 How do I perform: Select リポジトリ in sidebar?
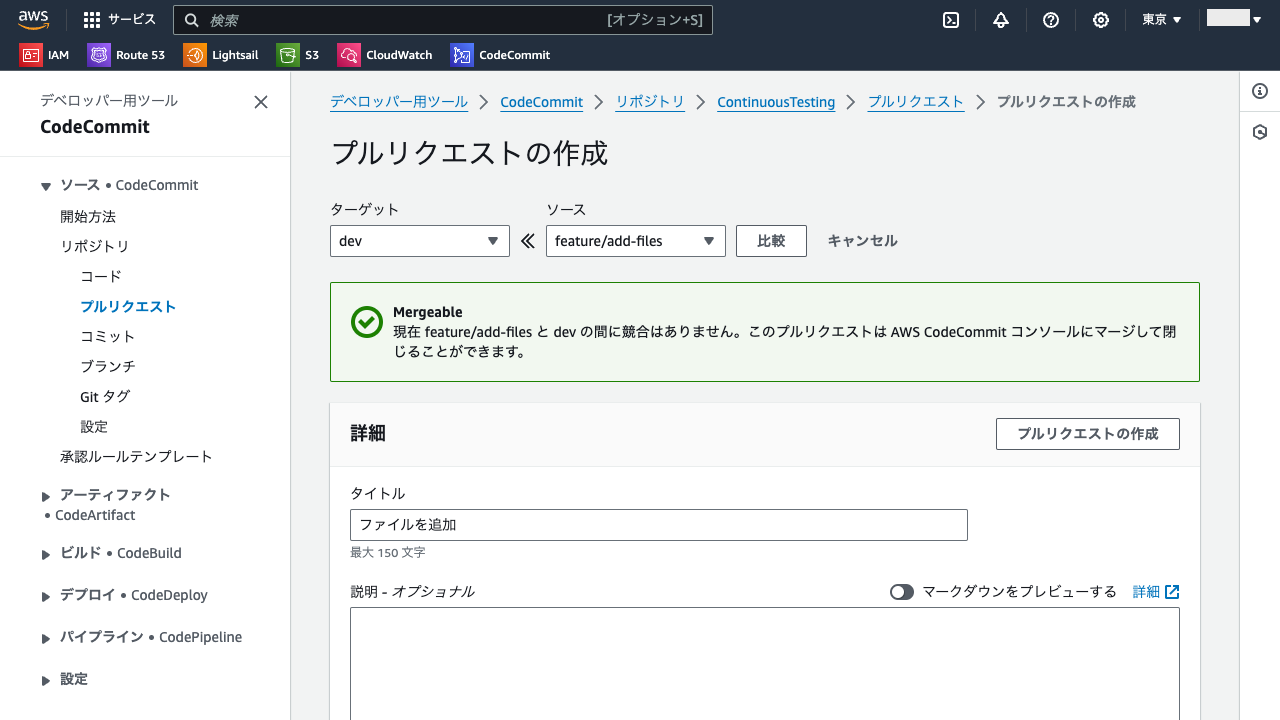[95, 246]
